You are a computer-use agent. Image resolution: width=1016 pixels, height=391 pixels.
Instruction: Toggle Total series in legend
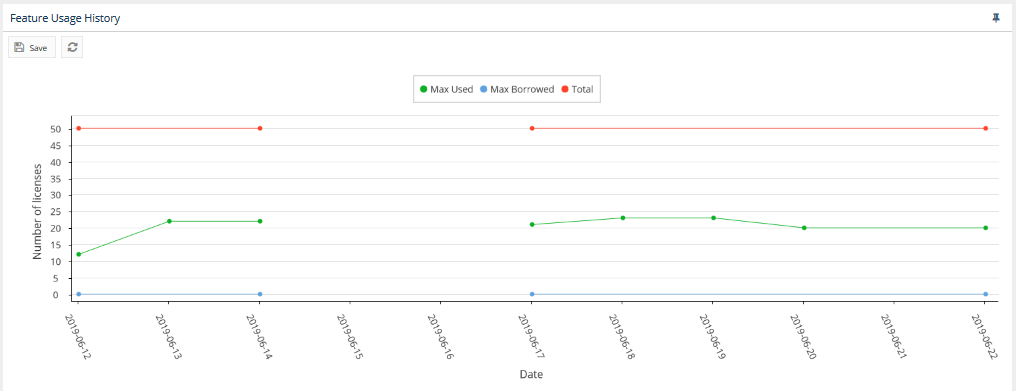577,89
